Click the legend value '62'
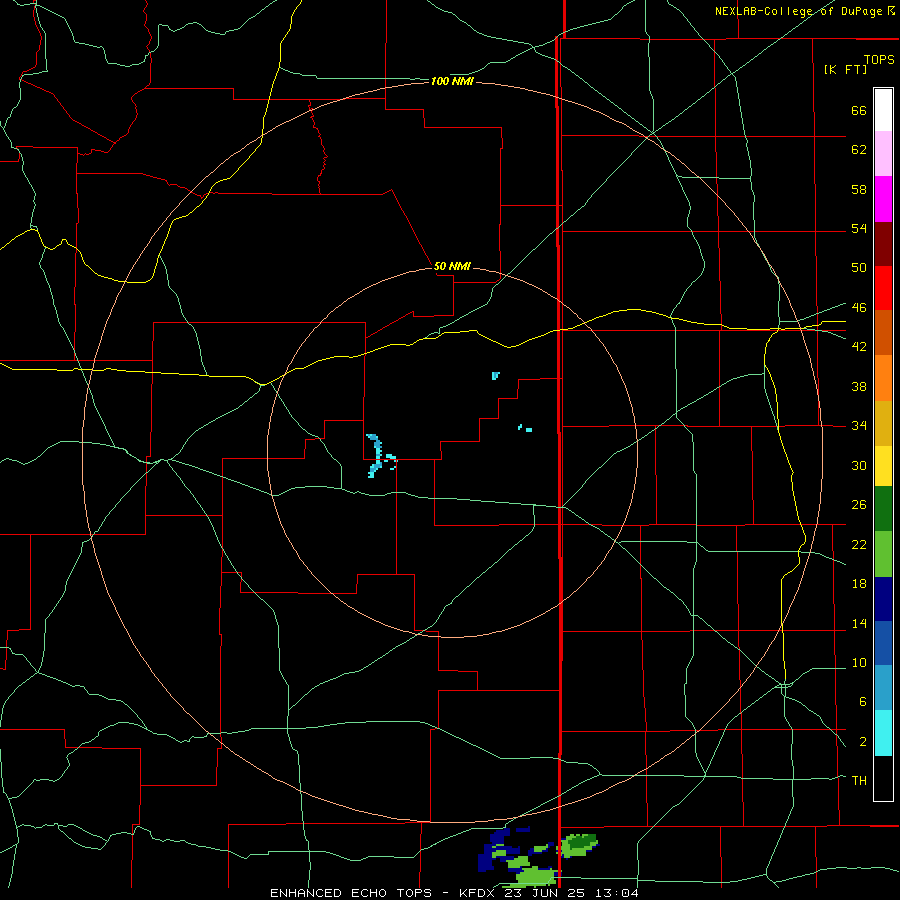This screenshot has width=900, height=900. [859, 150]
